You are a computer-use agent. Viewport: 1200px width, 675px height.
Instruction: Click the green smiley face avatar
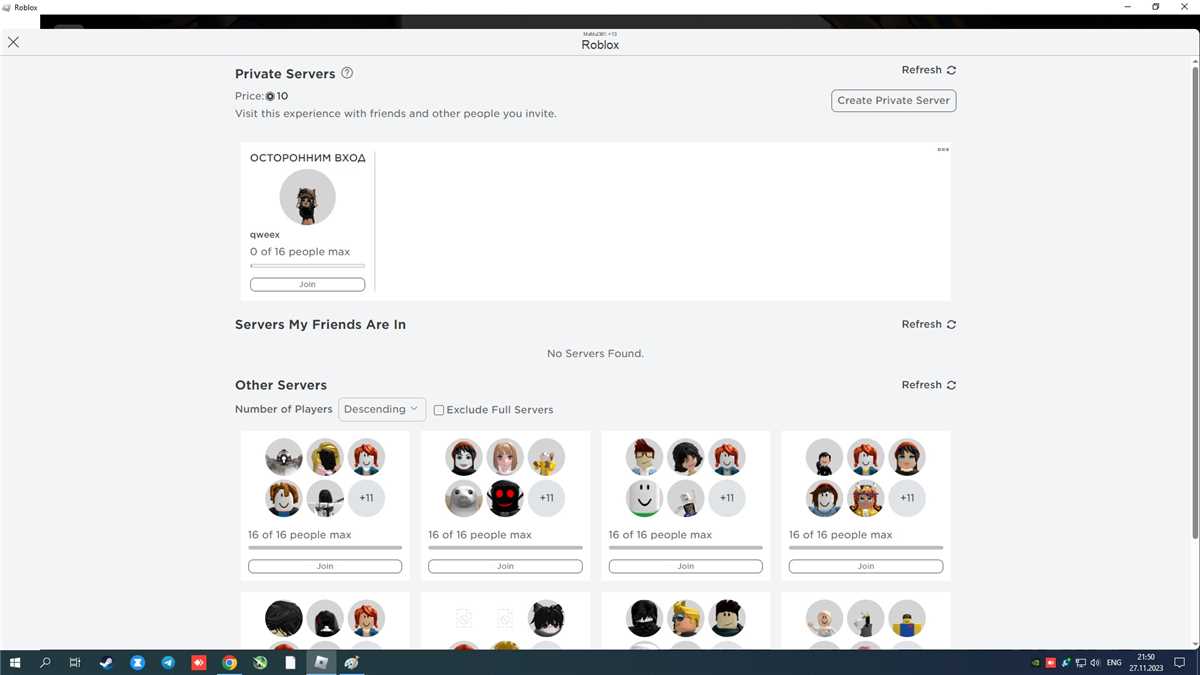click(x=645, y=498)
